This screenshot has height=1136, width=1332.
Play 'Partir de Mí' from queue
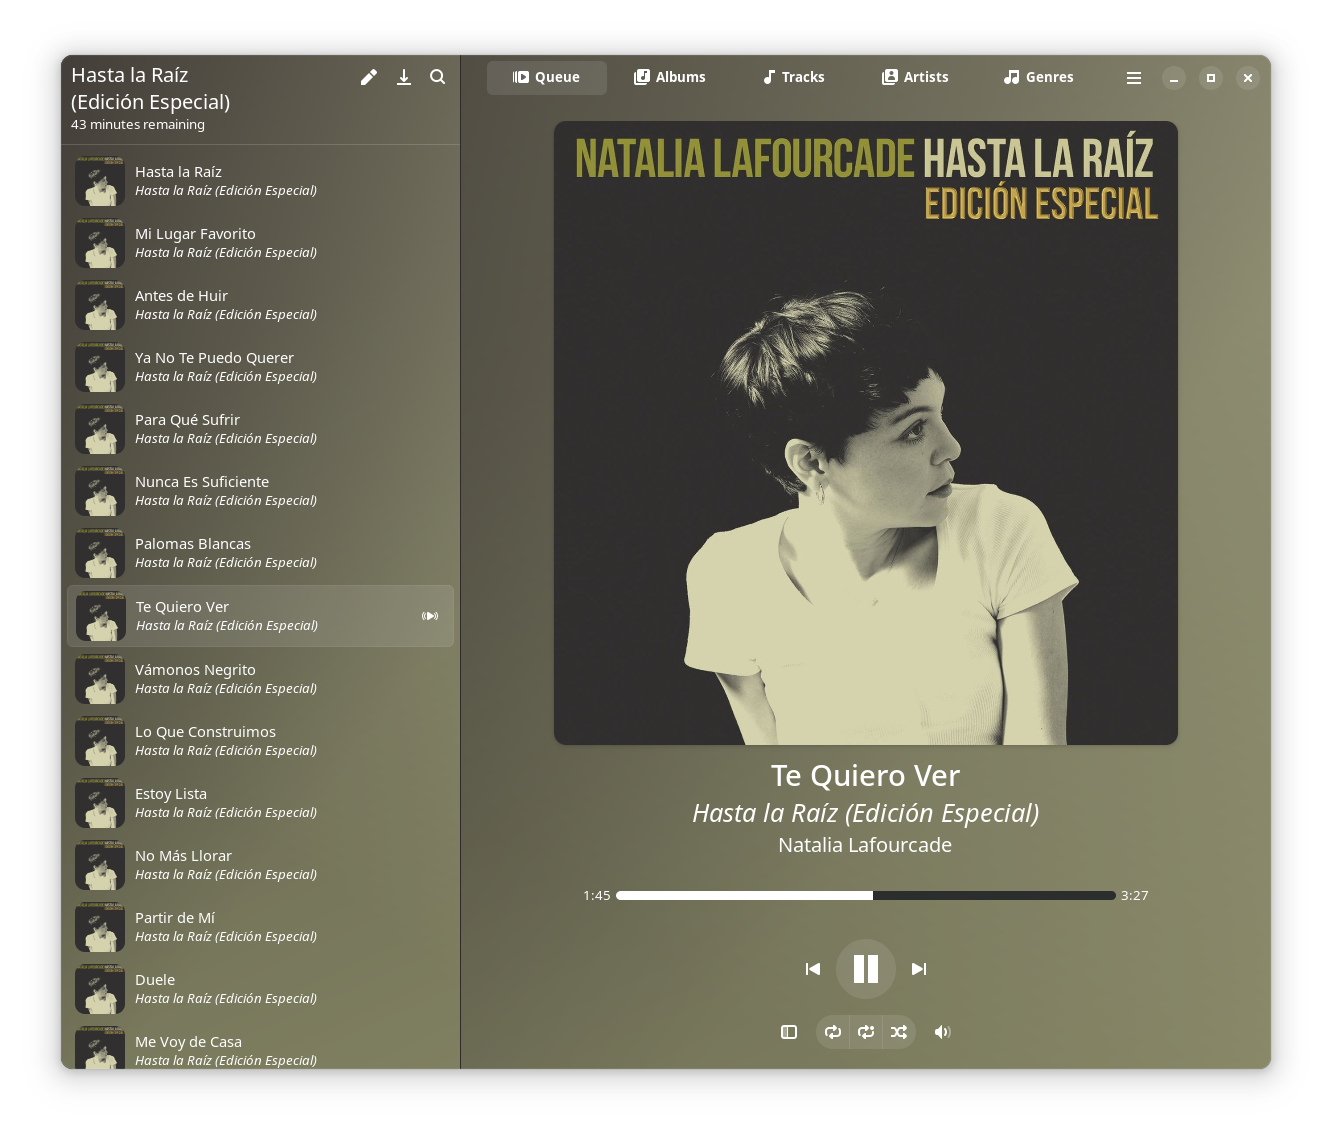pyautogui.click(x=260, y=927)
